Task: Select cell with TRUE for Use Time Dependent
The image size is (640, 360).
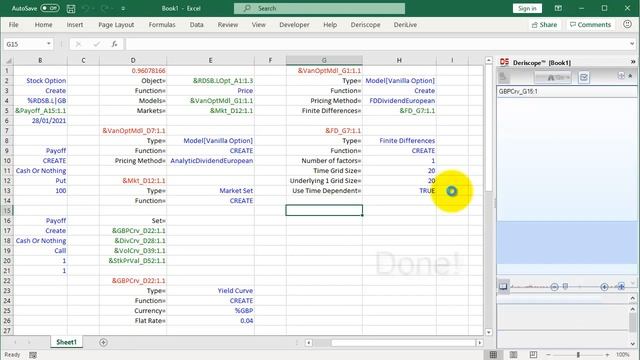Action: point(399,191)
